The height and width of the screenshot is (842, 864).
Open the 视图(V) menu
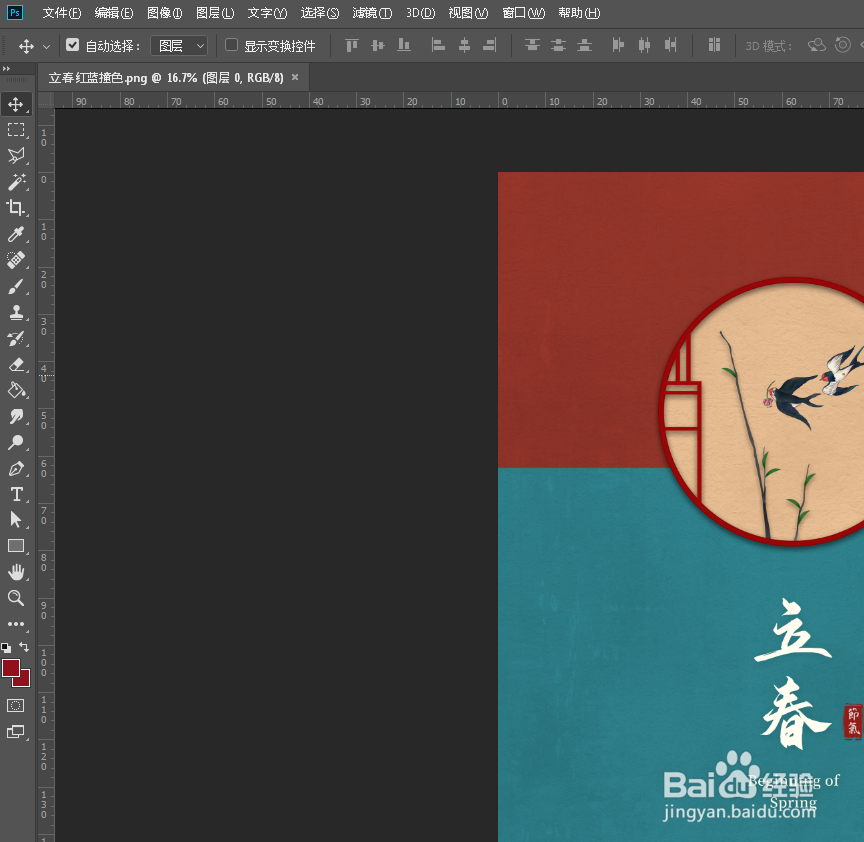point(468,13)
